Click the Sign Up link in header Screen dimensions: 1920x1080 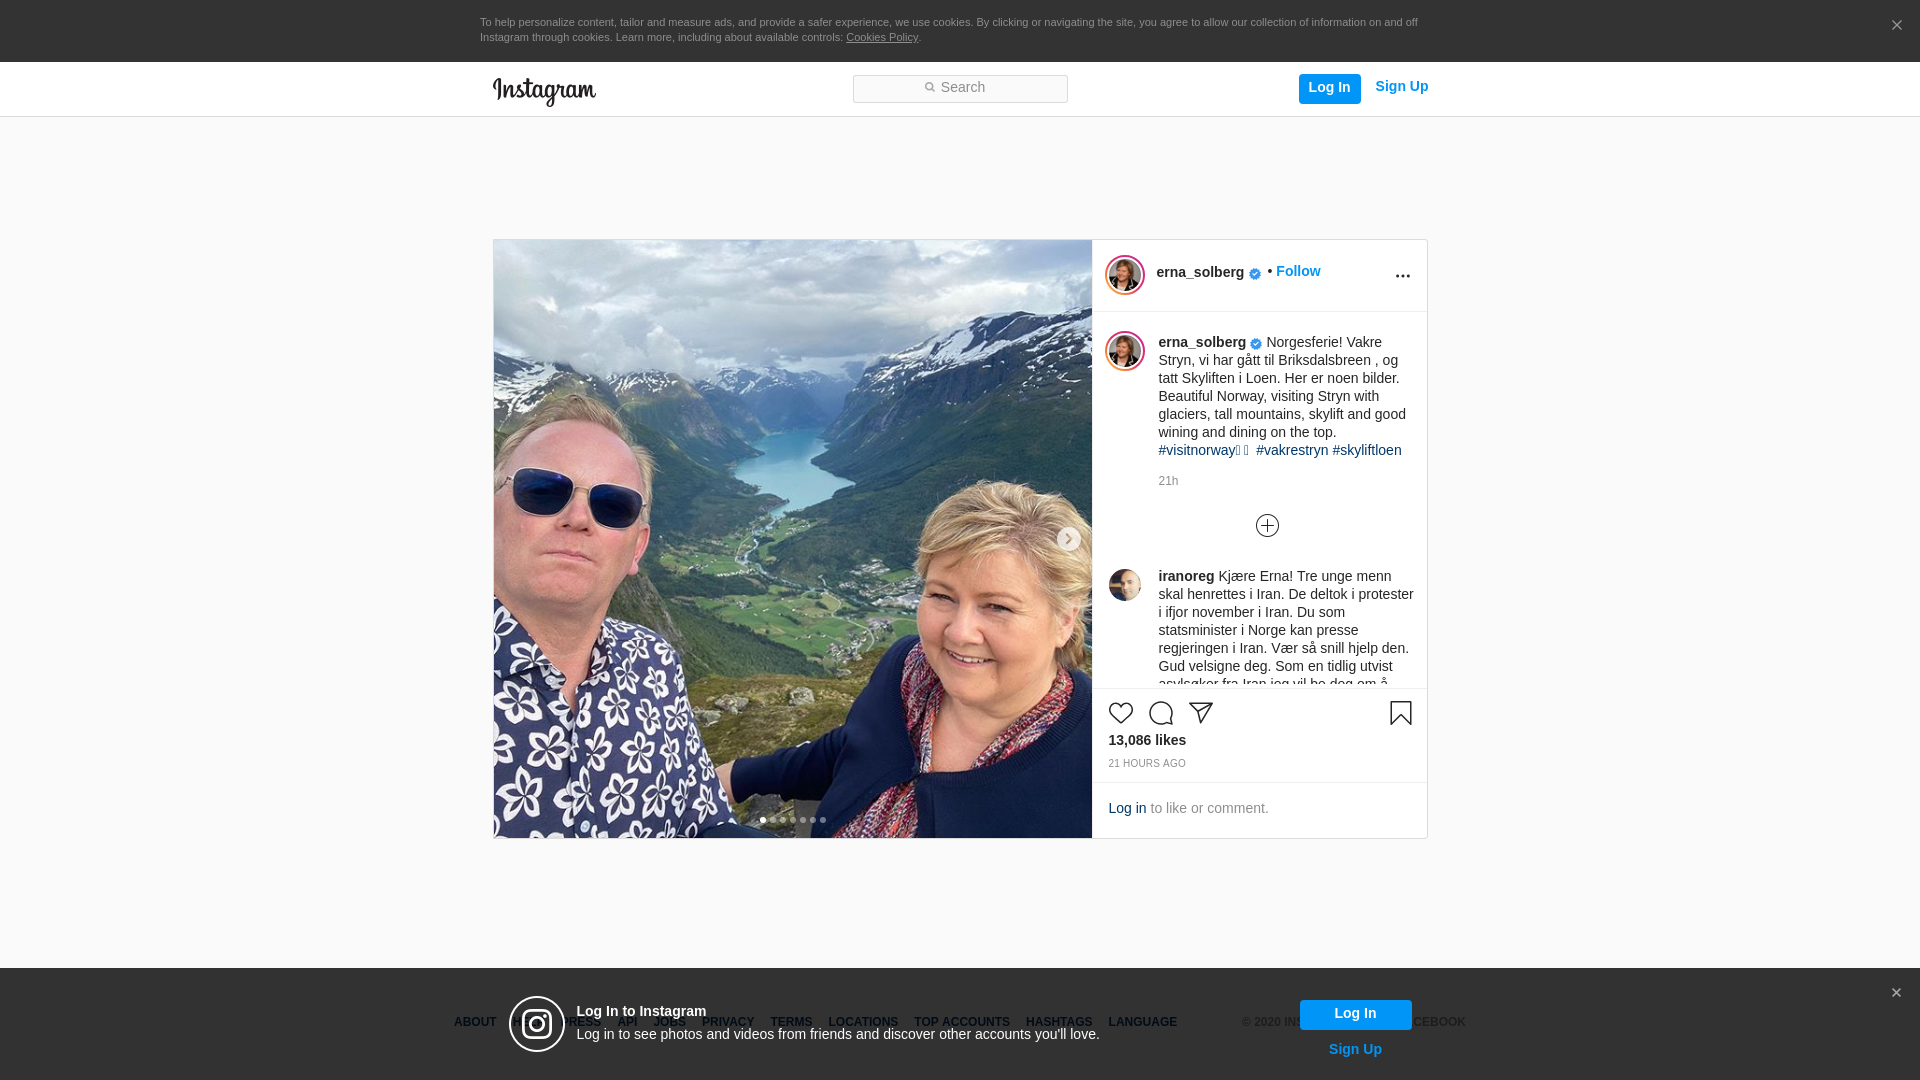click(1401, 87)
